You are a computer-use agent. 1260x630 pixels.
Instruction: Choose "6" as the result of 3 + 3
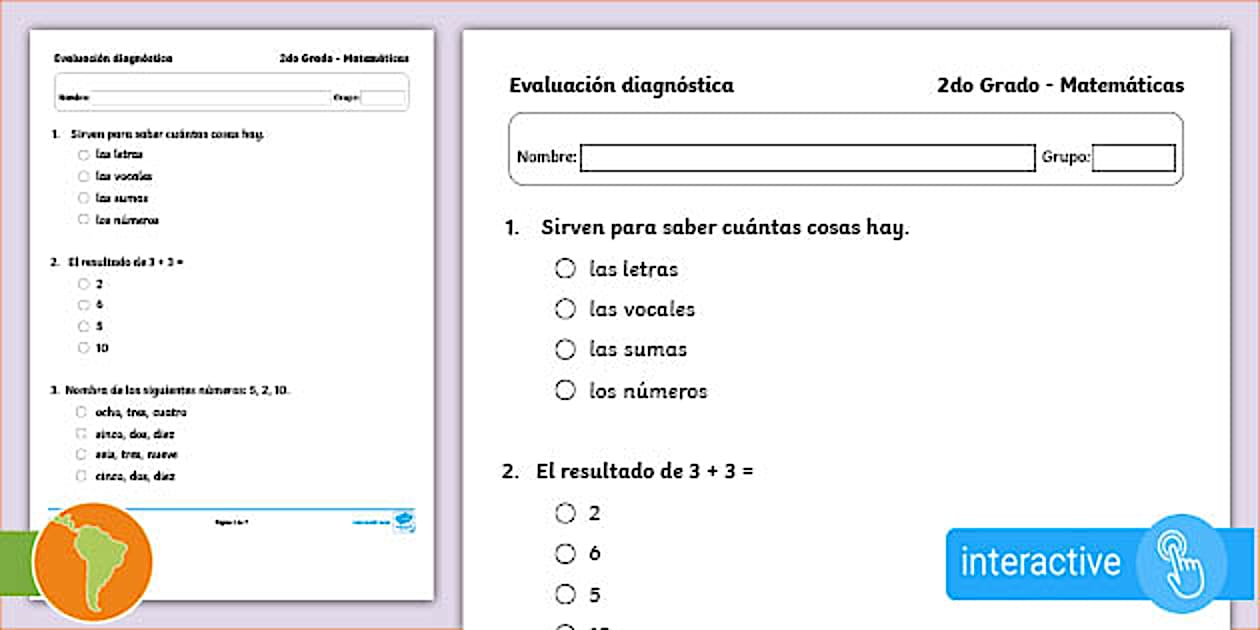[565, 552]
